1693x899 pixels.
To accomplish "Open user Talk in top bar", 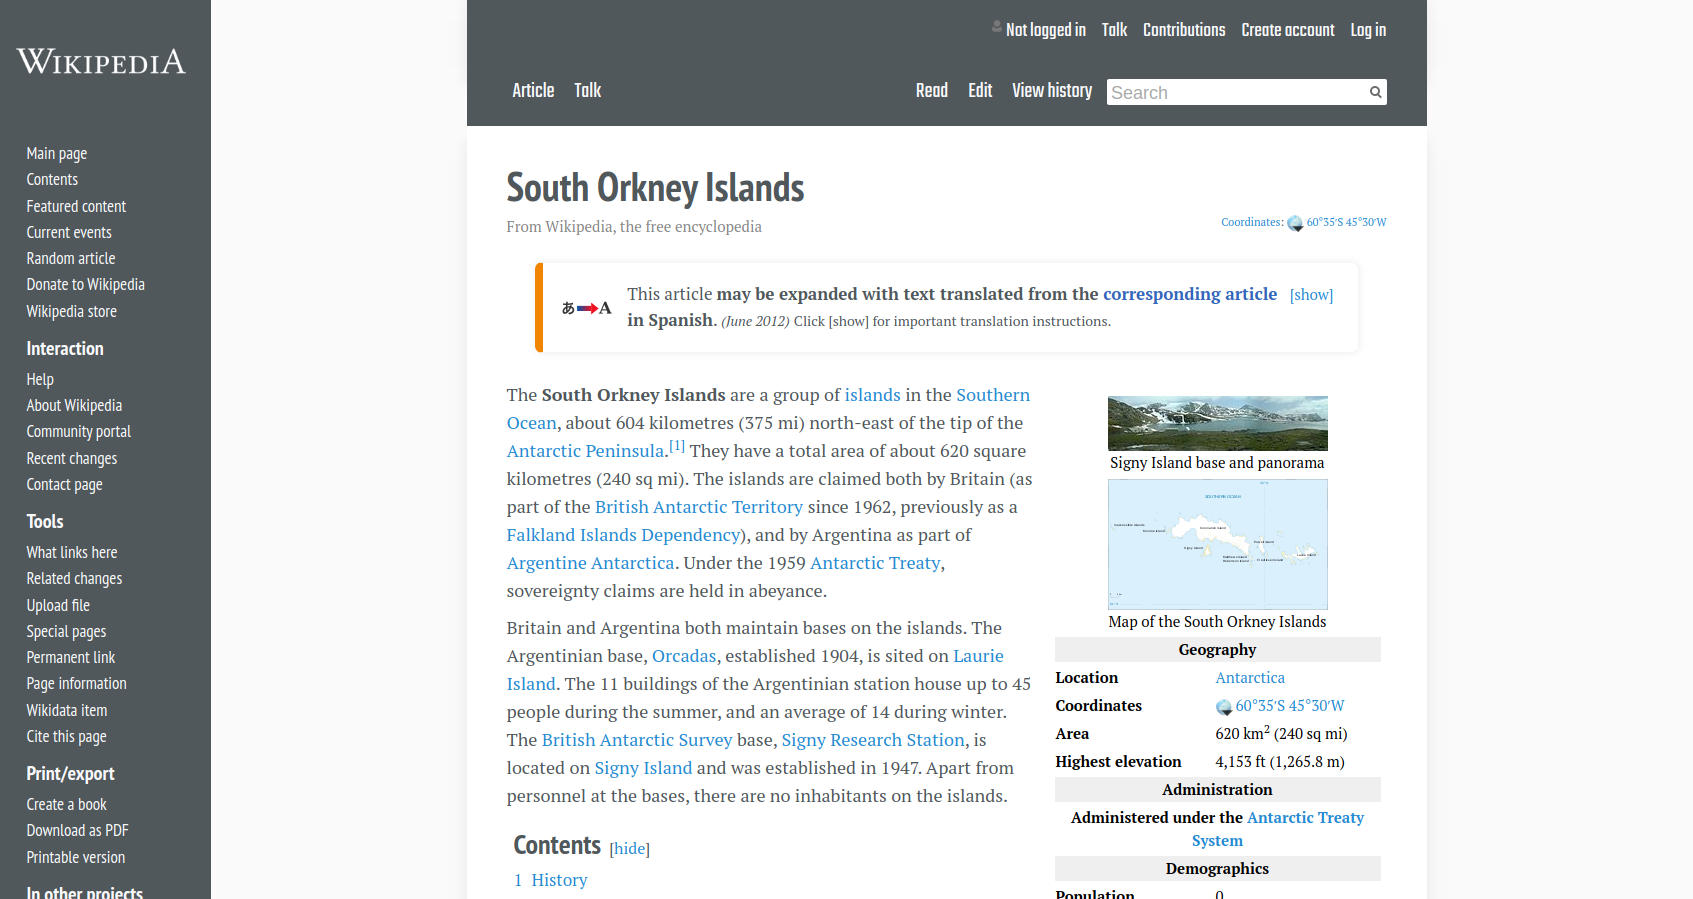I will [x=1114, y=30].
